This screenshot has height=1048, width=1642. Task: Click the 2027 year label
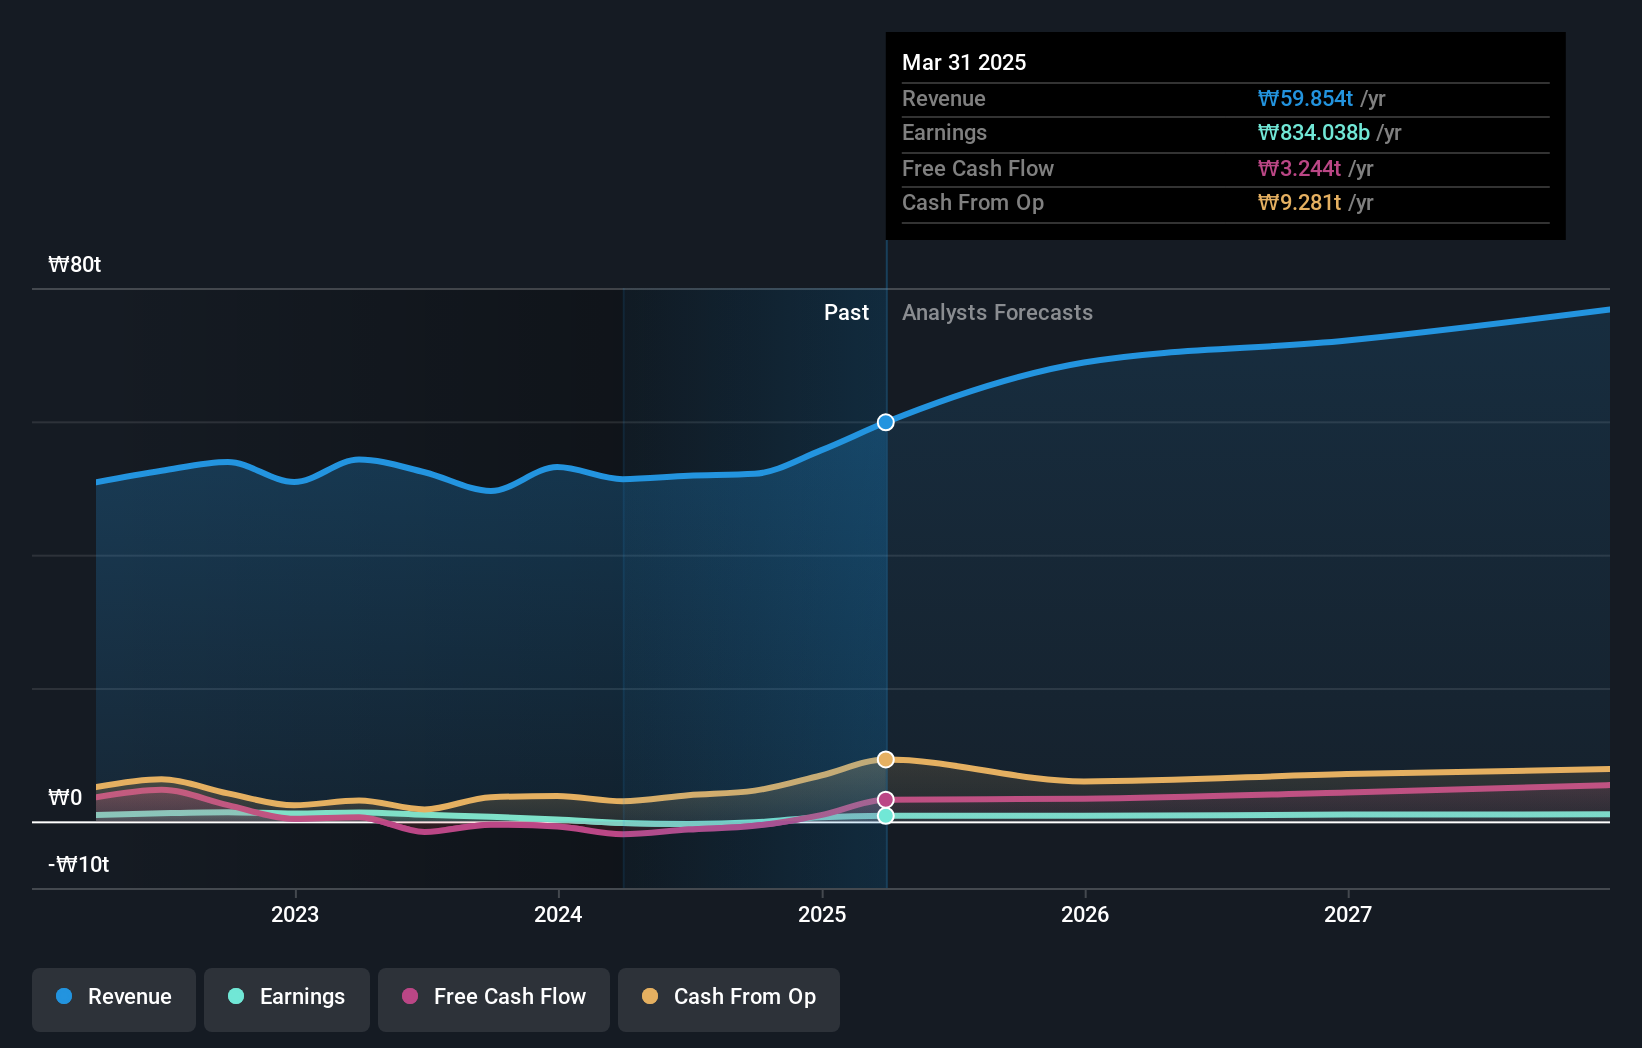(x=1348, y=914)
